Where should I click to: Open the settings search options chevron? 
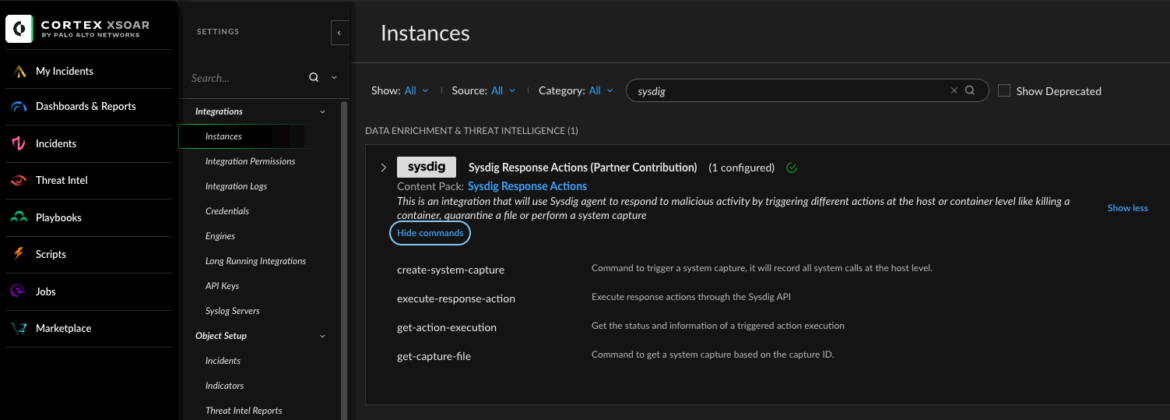[x=334, y=77]
